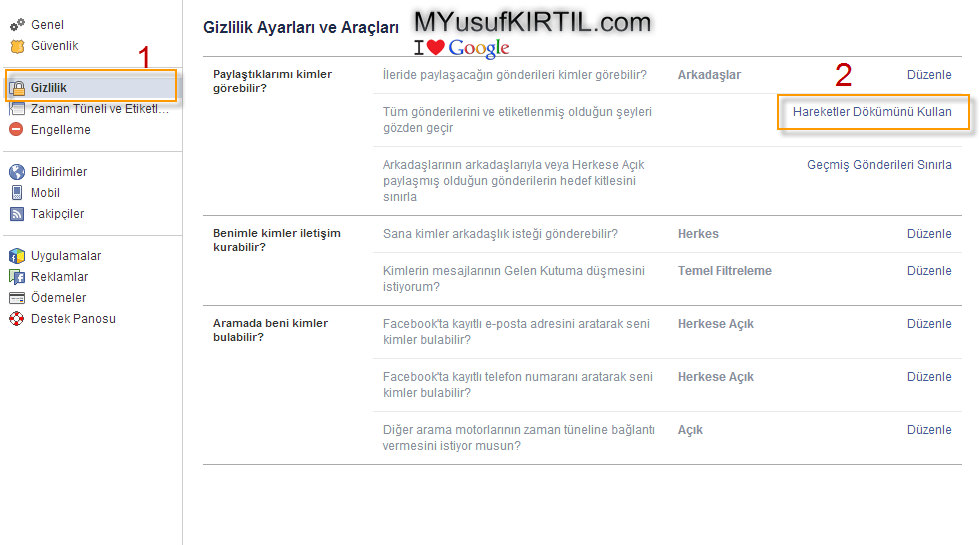
Task: Click the Herkes value
Action: click(698, 234)
